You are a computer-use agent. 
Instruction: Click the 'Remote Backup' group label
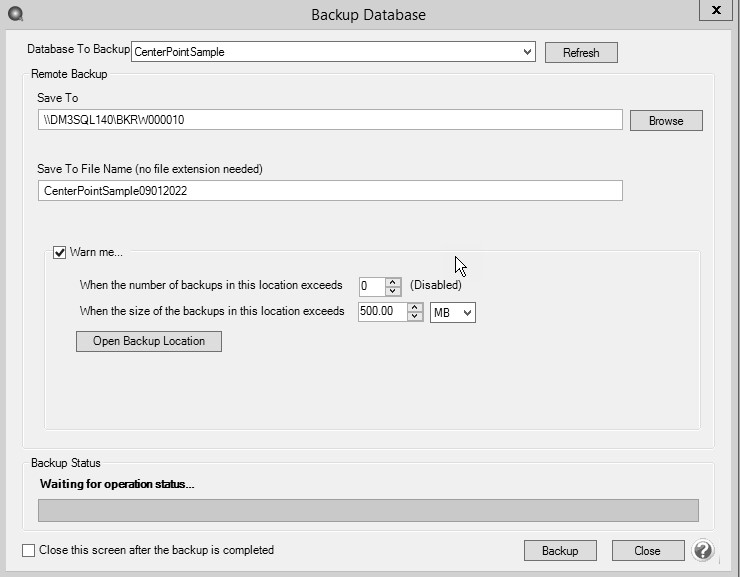point(69,74)
